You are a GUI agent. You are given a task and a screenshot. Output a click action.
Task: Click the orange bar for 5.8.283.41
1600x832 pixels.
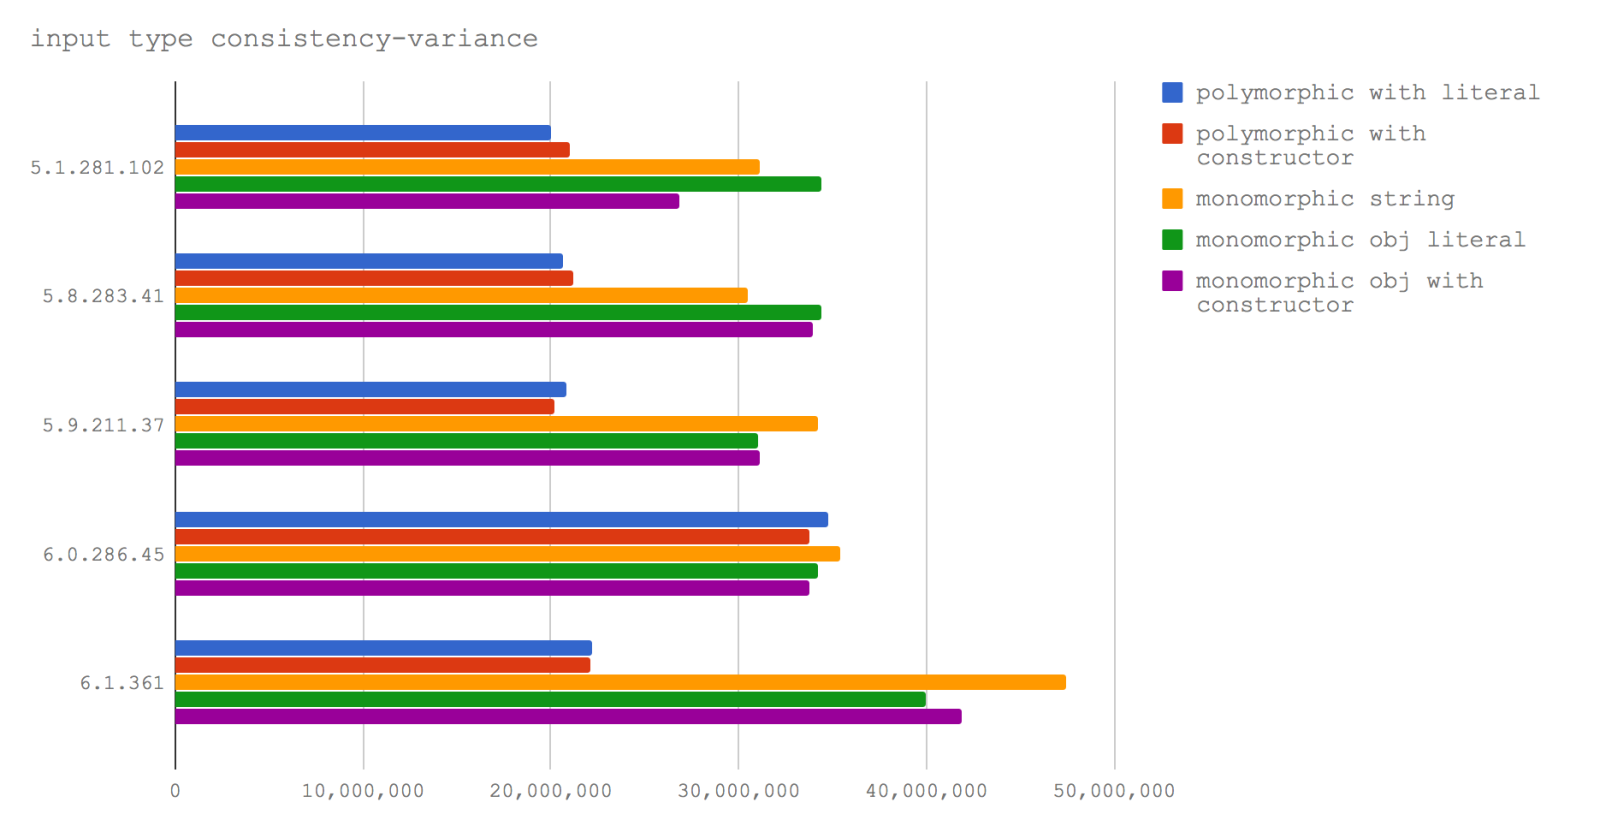click(462, 295)
